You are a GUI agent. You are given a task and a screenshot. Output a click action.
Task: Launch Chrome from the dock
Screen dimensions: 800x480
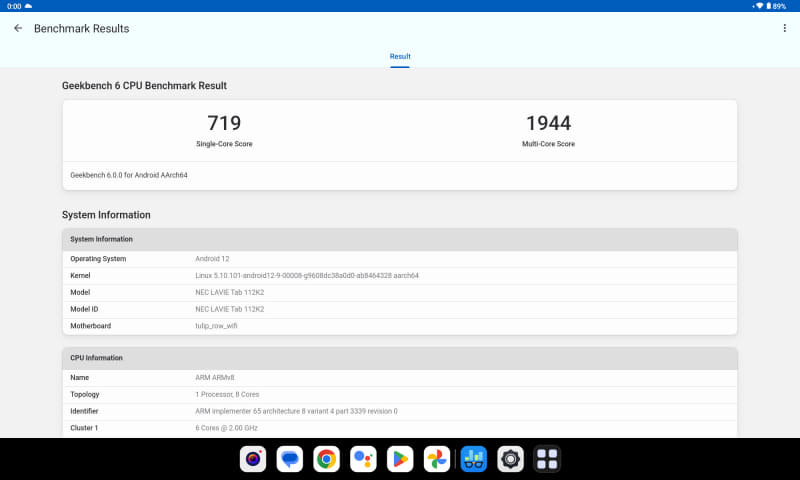click(327, 459)
